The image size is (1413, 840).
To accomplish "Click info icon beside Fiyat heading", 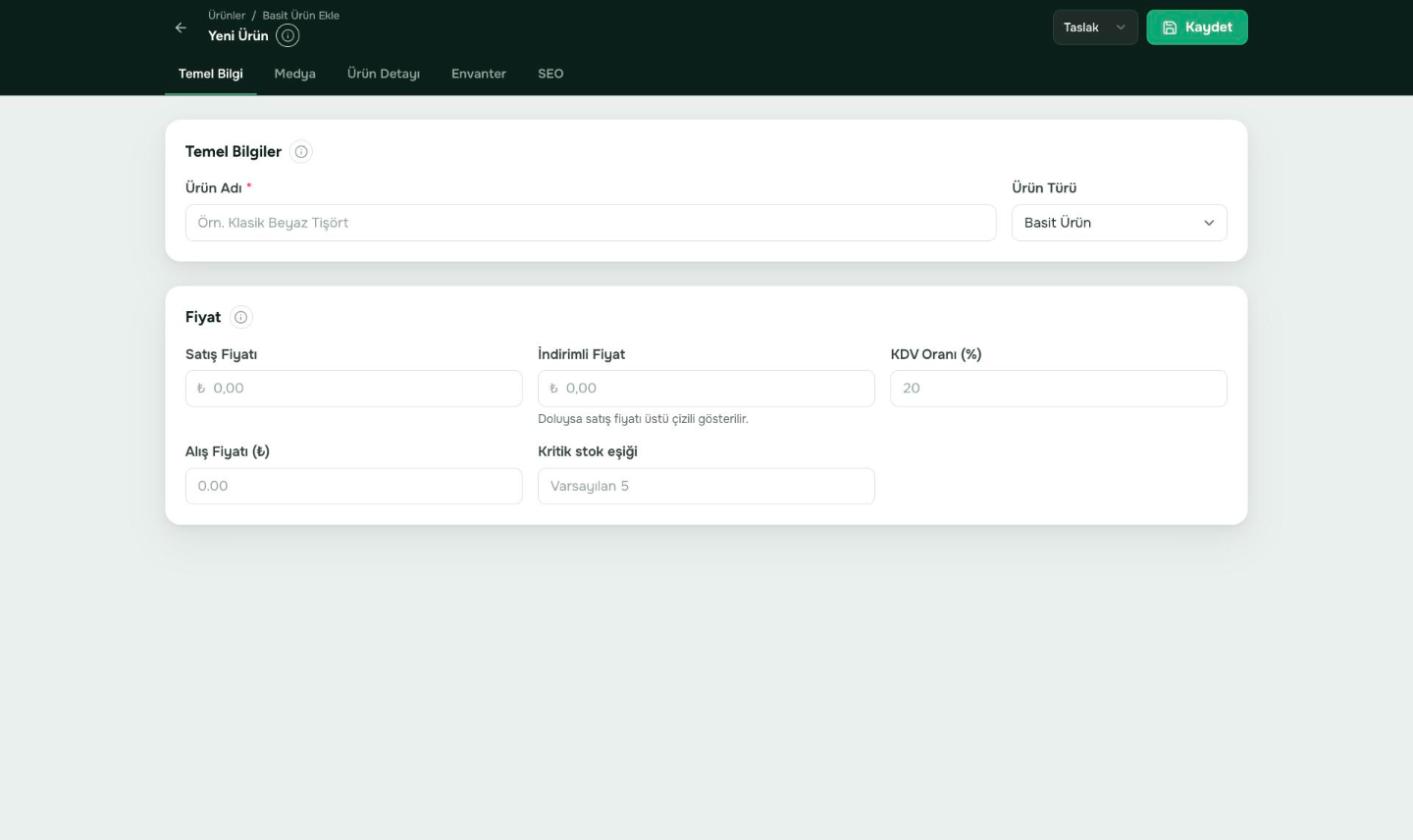I will (241, 317).
